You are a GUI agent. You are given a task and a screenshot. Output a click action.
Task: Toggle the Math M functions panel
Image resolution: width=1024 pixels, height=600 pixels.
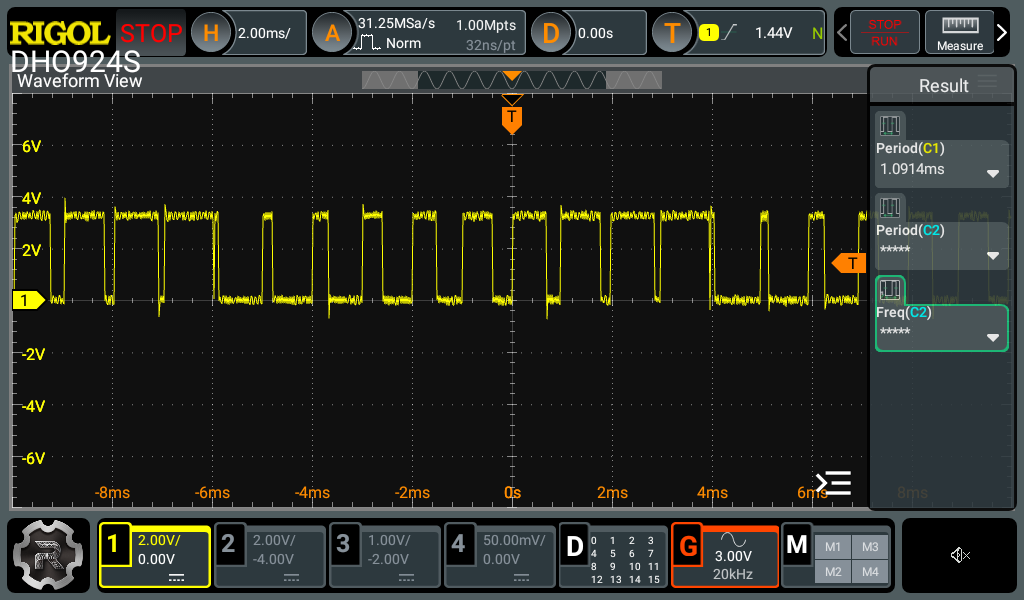coord(797,544)
